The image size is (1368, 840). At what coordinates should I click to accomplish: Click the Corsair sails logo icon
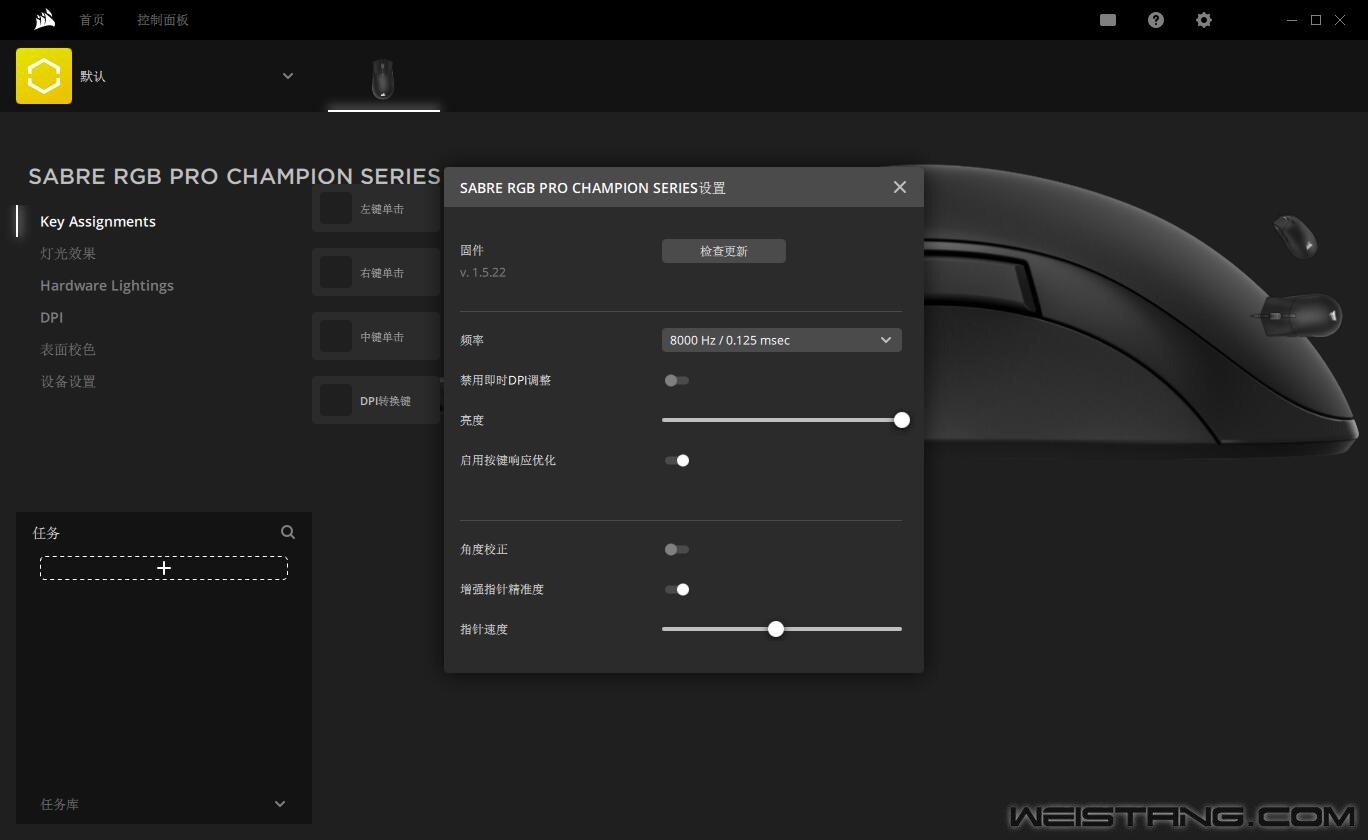(44, 20)
